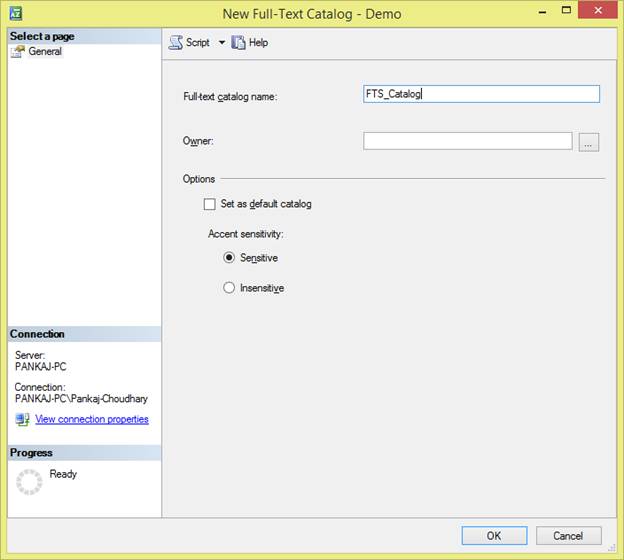Click the Cancel button
This screenshot has height=560, width=624.
[568, 536]
